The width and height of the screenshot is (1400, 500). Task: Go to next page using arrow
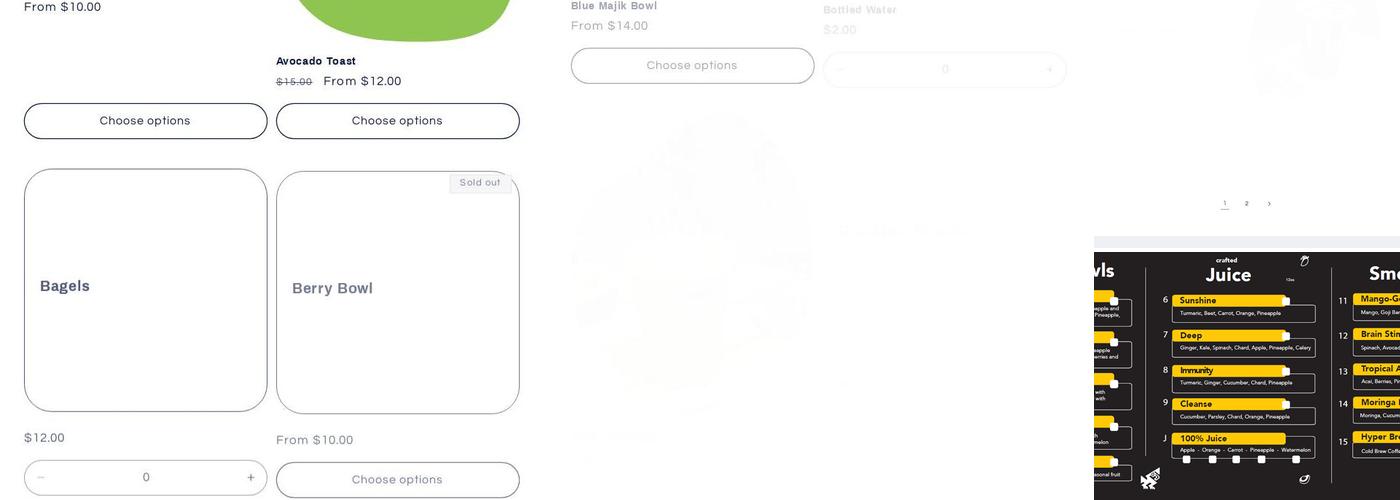(1269, 204)
